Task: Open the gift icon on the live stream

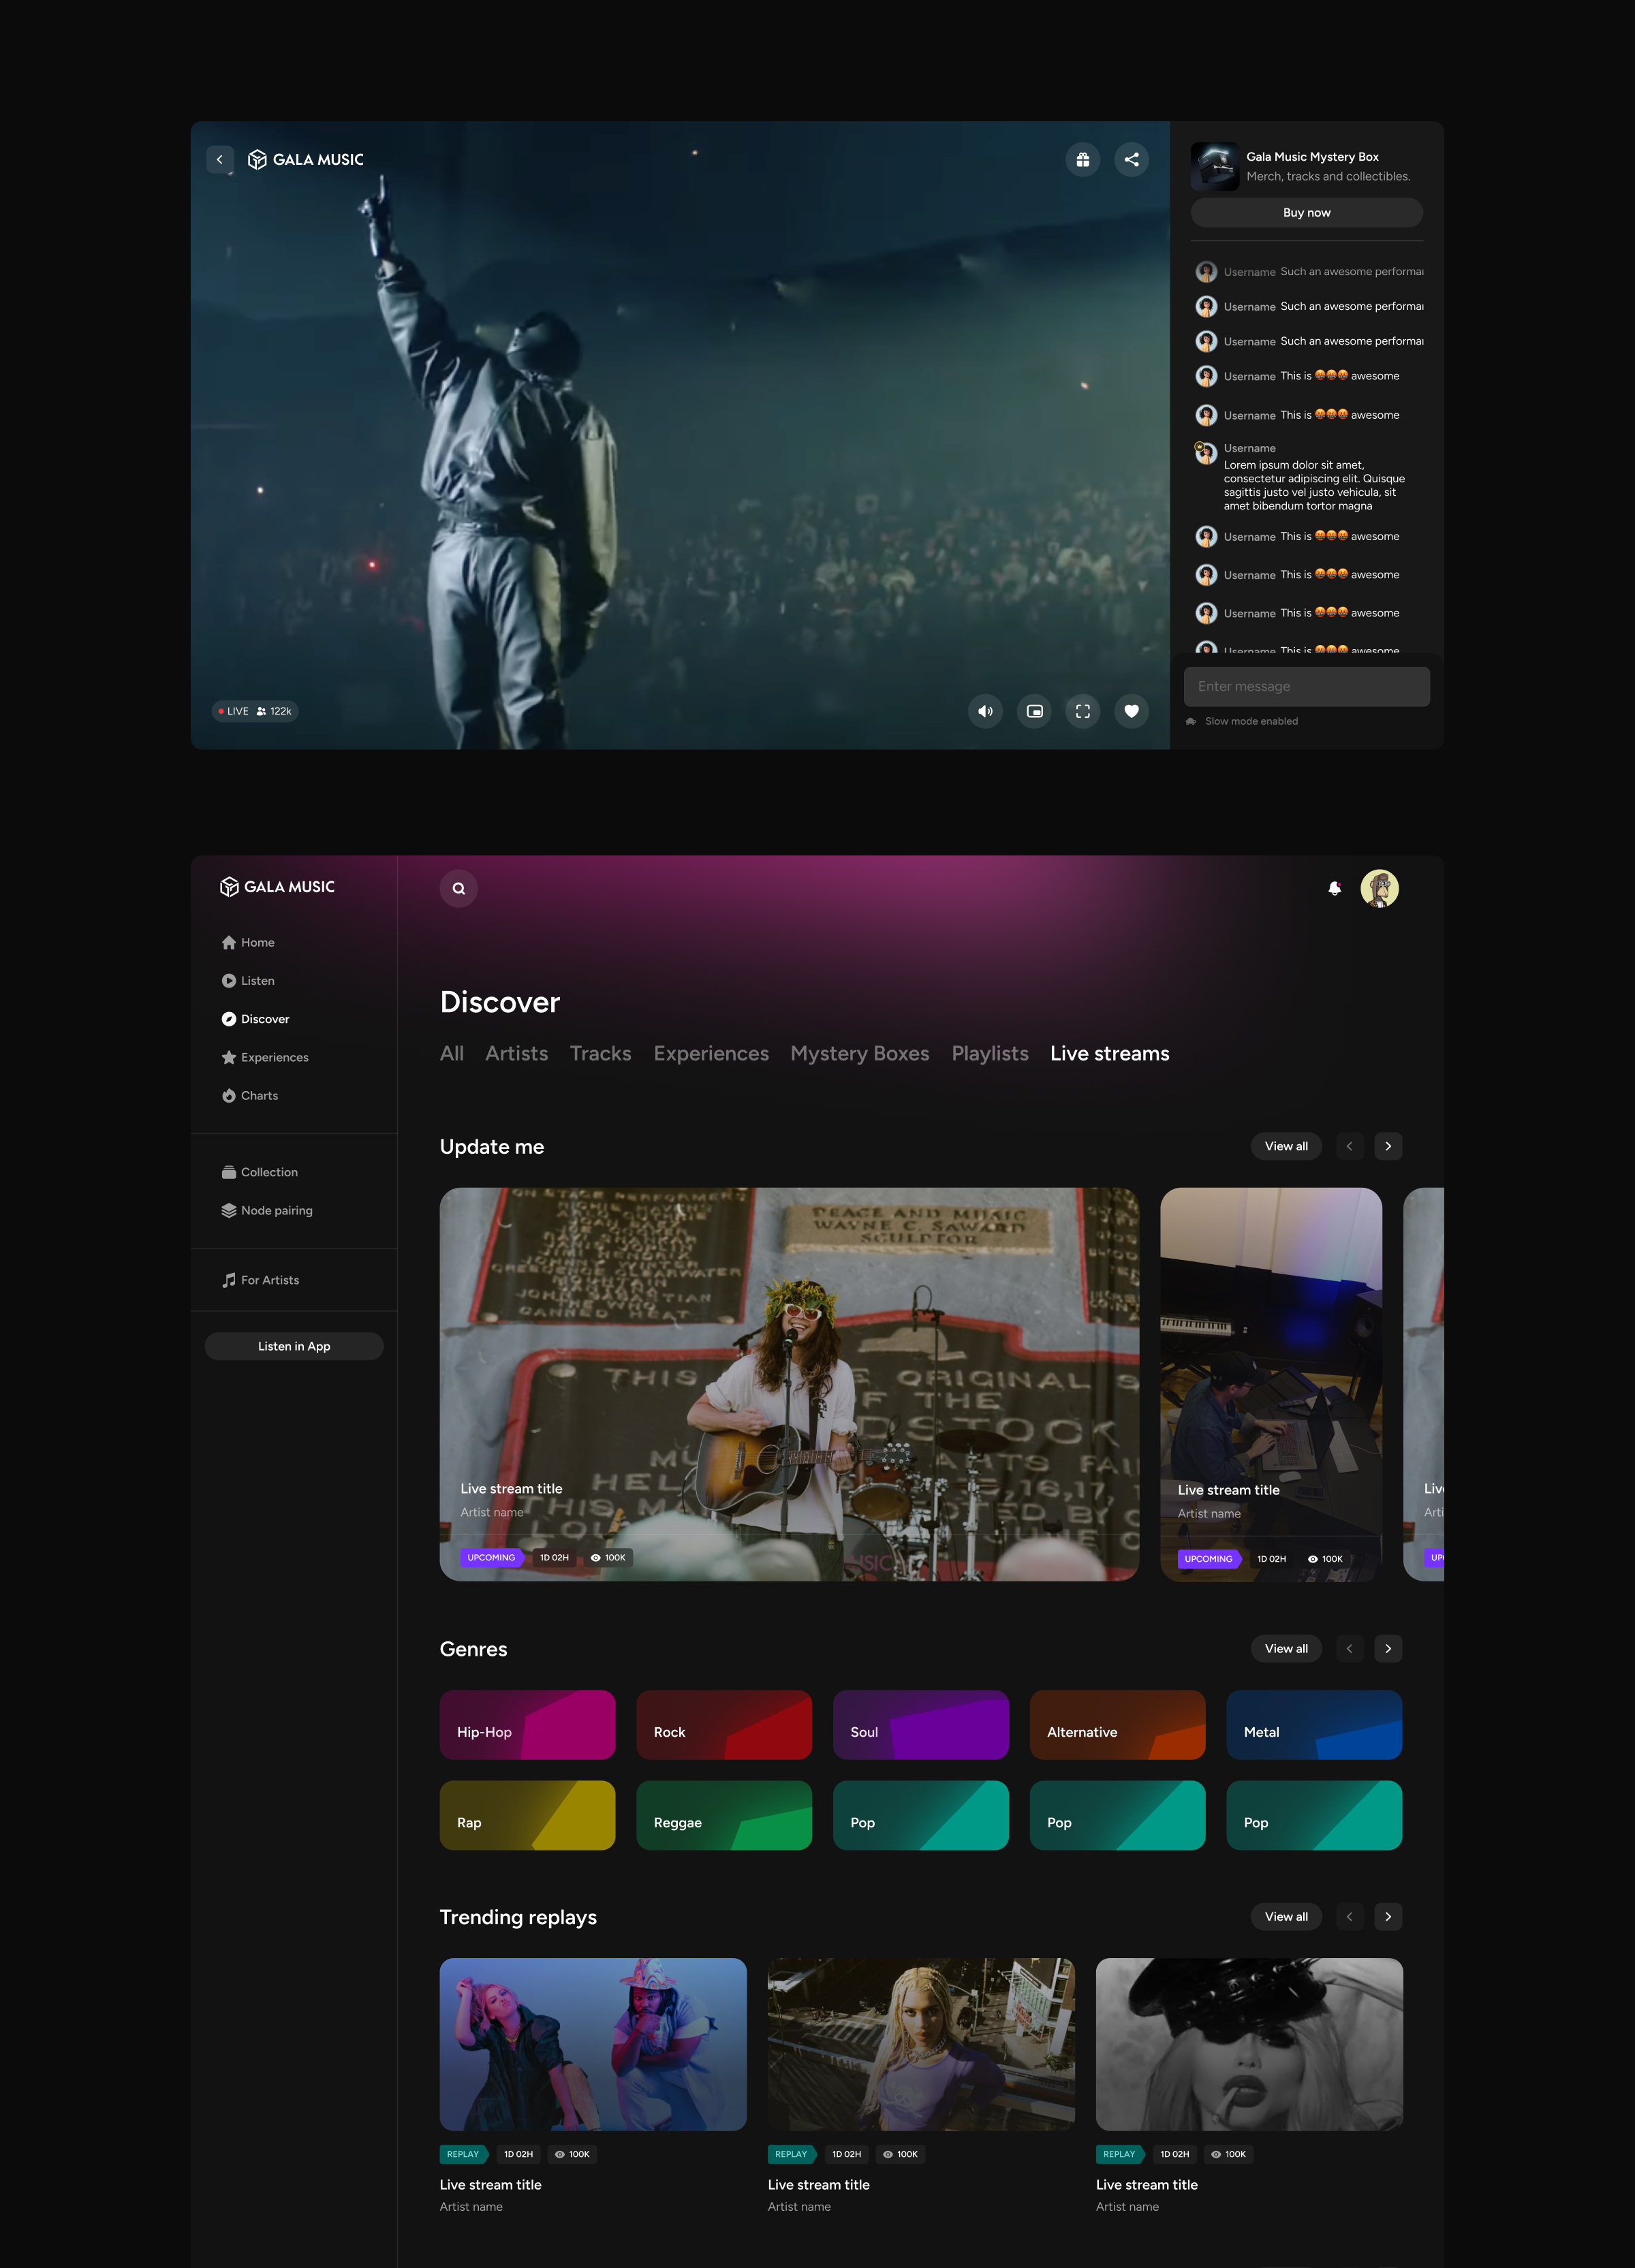Action: [1083, 159]
